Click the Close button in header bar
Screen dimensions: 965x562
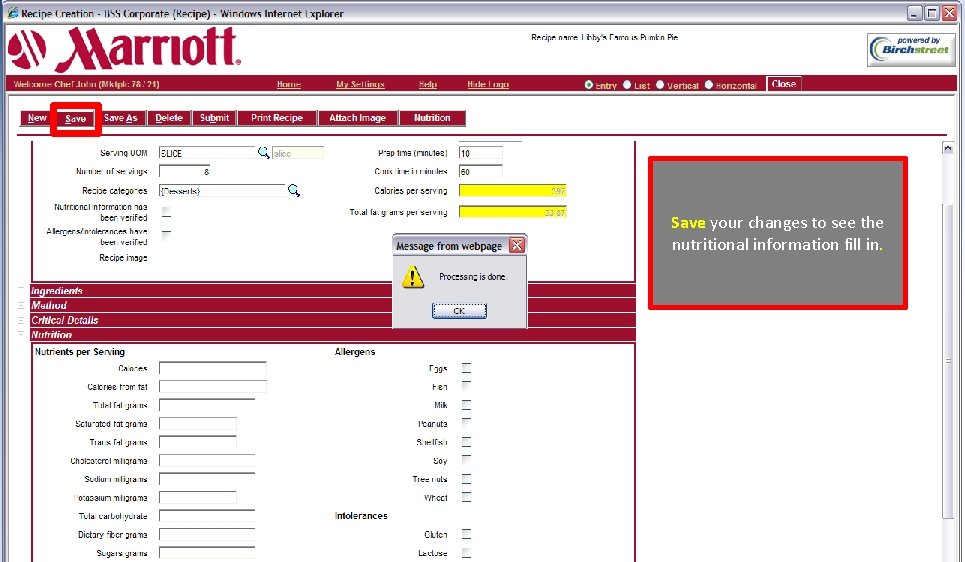pos(783,84)
